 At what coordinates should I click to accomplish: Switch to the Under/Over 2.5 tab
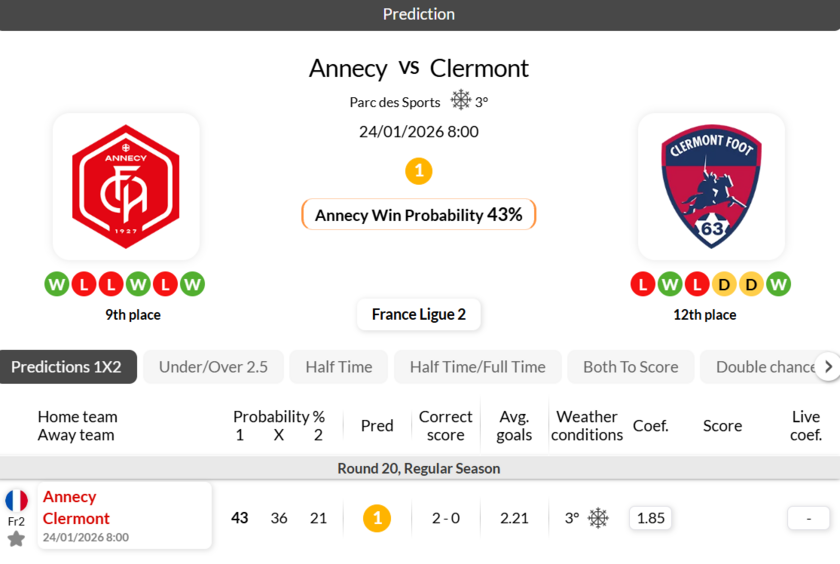click(213, 367)
